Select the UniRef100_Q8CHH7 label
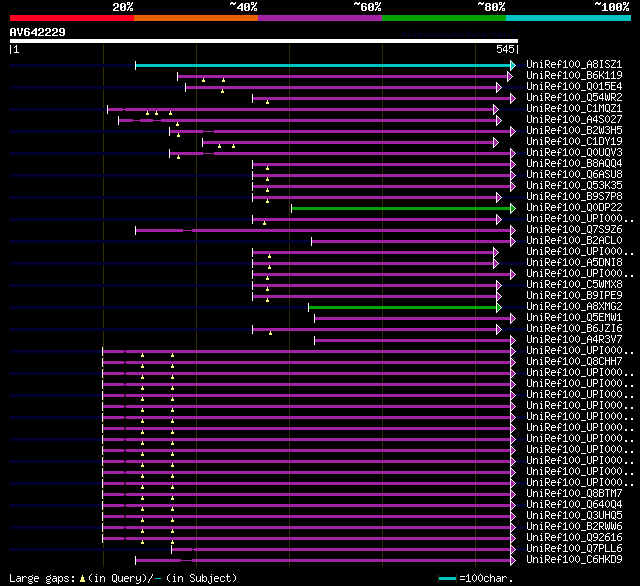640x586 pixels. click(x=574, y=362)
